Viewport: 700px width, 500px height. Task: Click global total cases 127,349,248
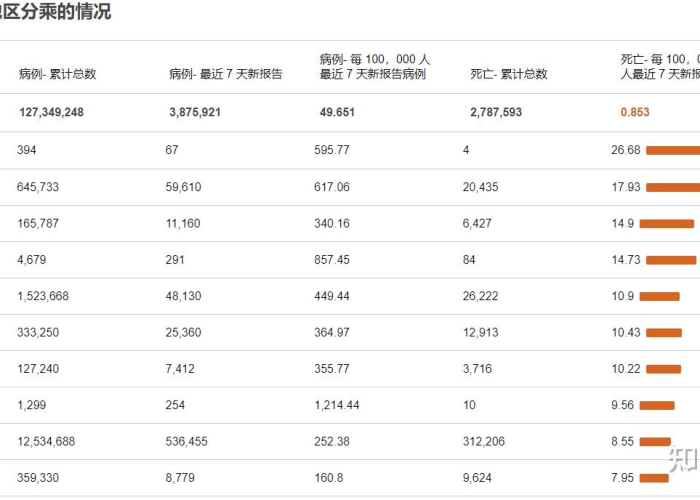coord(51,112)
